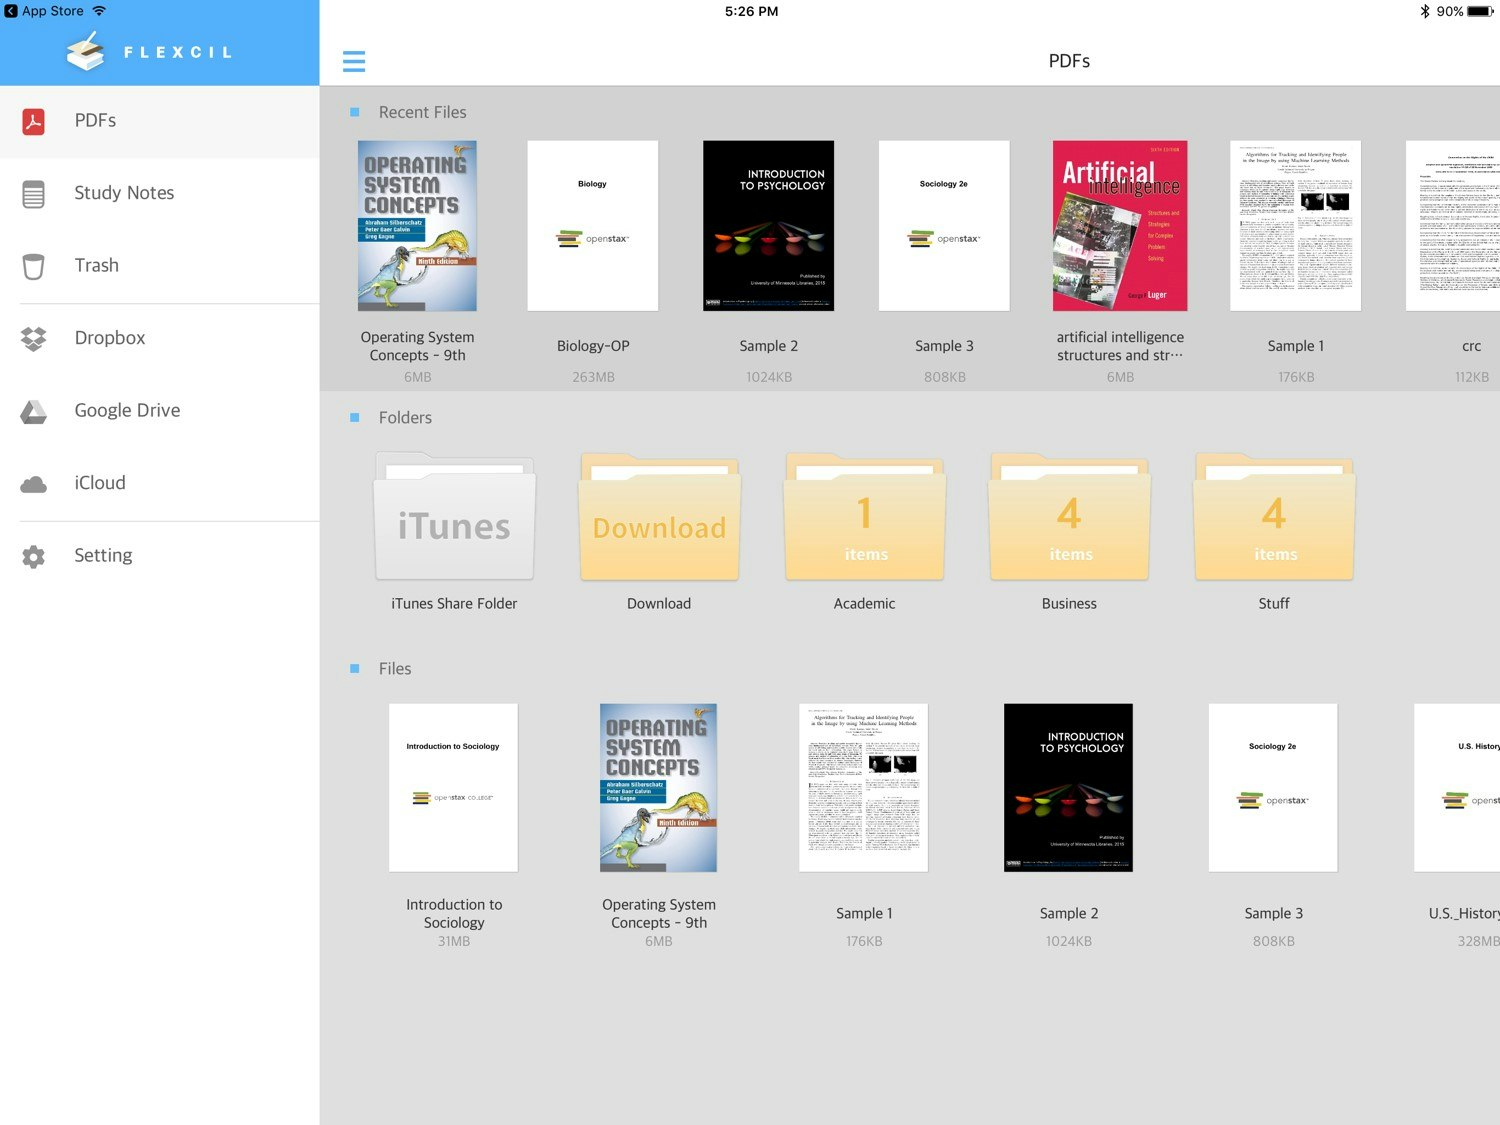Toggle the Recent Files section selector
The width and height of the screenshot is (1500, 1125).
click(x=354, y=112)
